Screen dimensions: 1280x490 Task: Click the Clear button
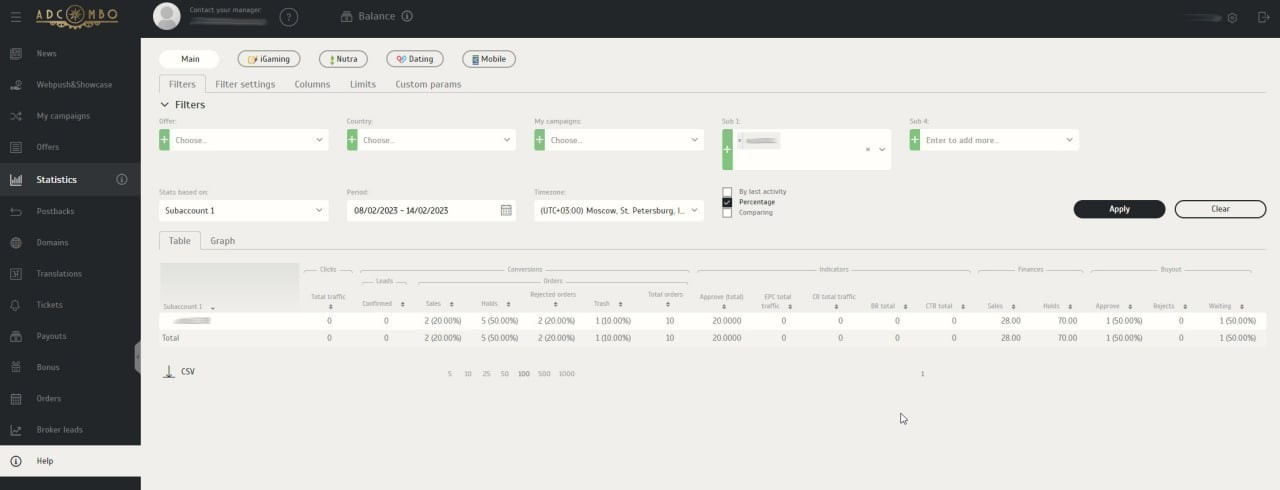[x=1220, y=209]
